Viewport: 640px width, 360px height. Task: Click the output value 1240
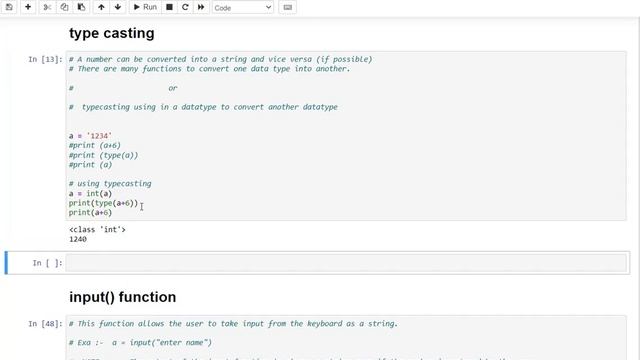[78, 240]
